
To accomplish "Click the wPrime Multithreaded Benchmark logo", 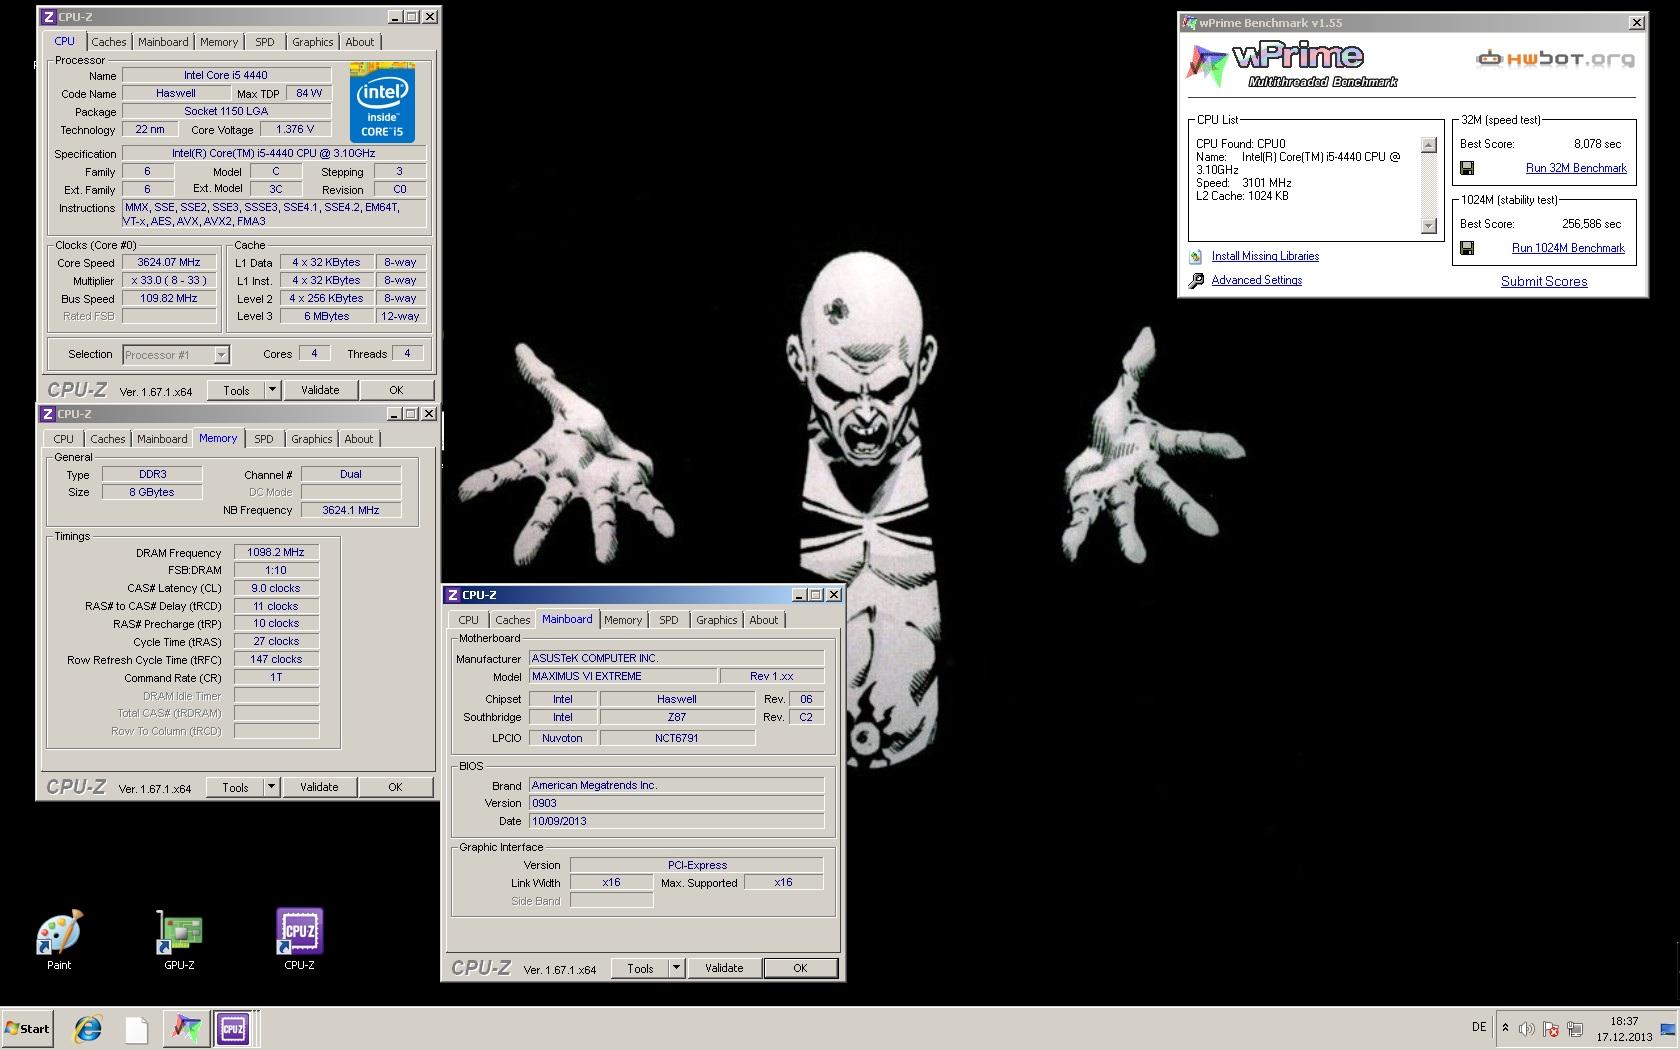I will click(x=1292, y=65).
